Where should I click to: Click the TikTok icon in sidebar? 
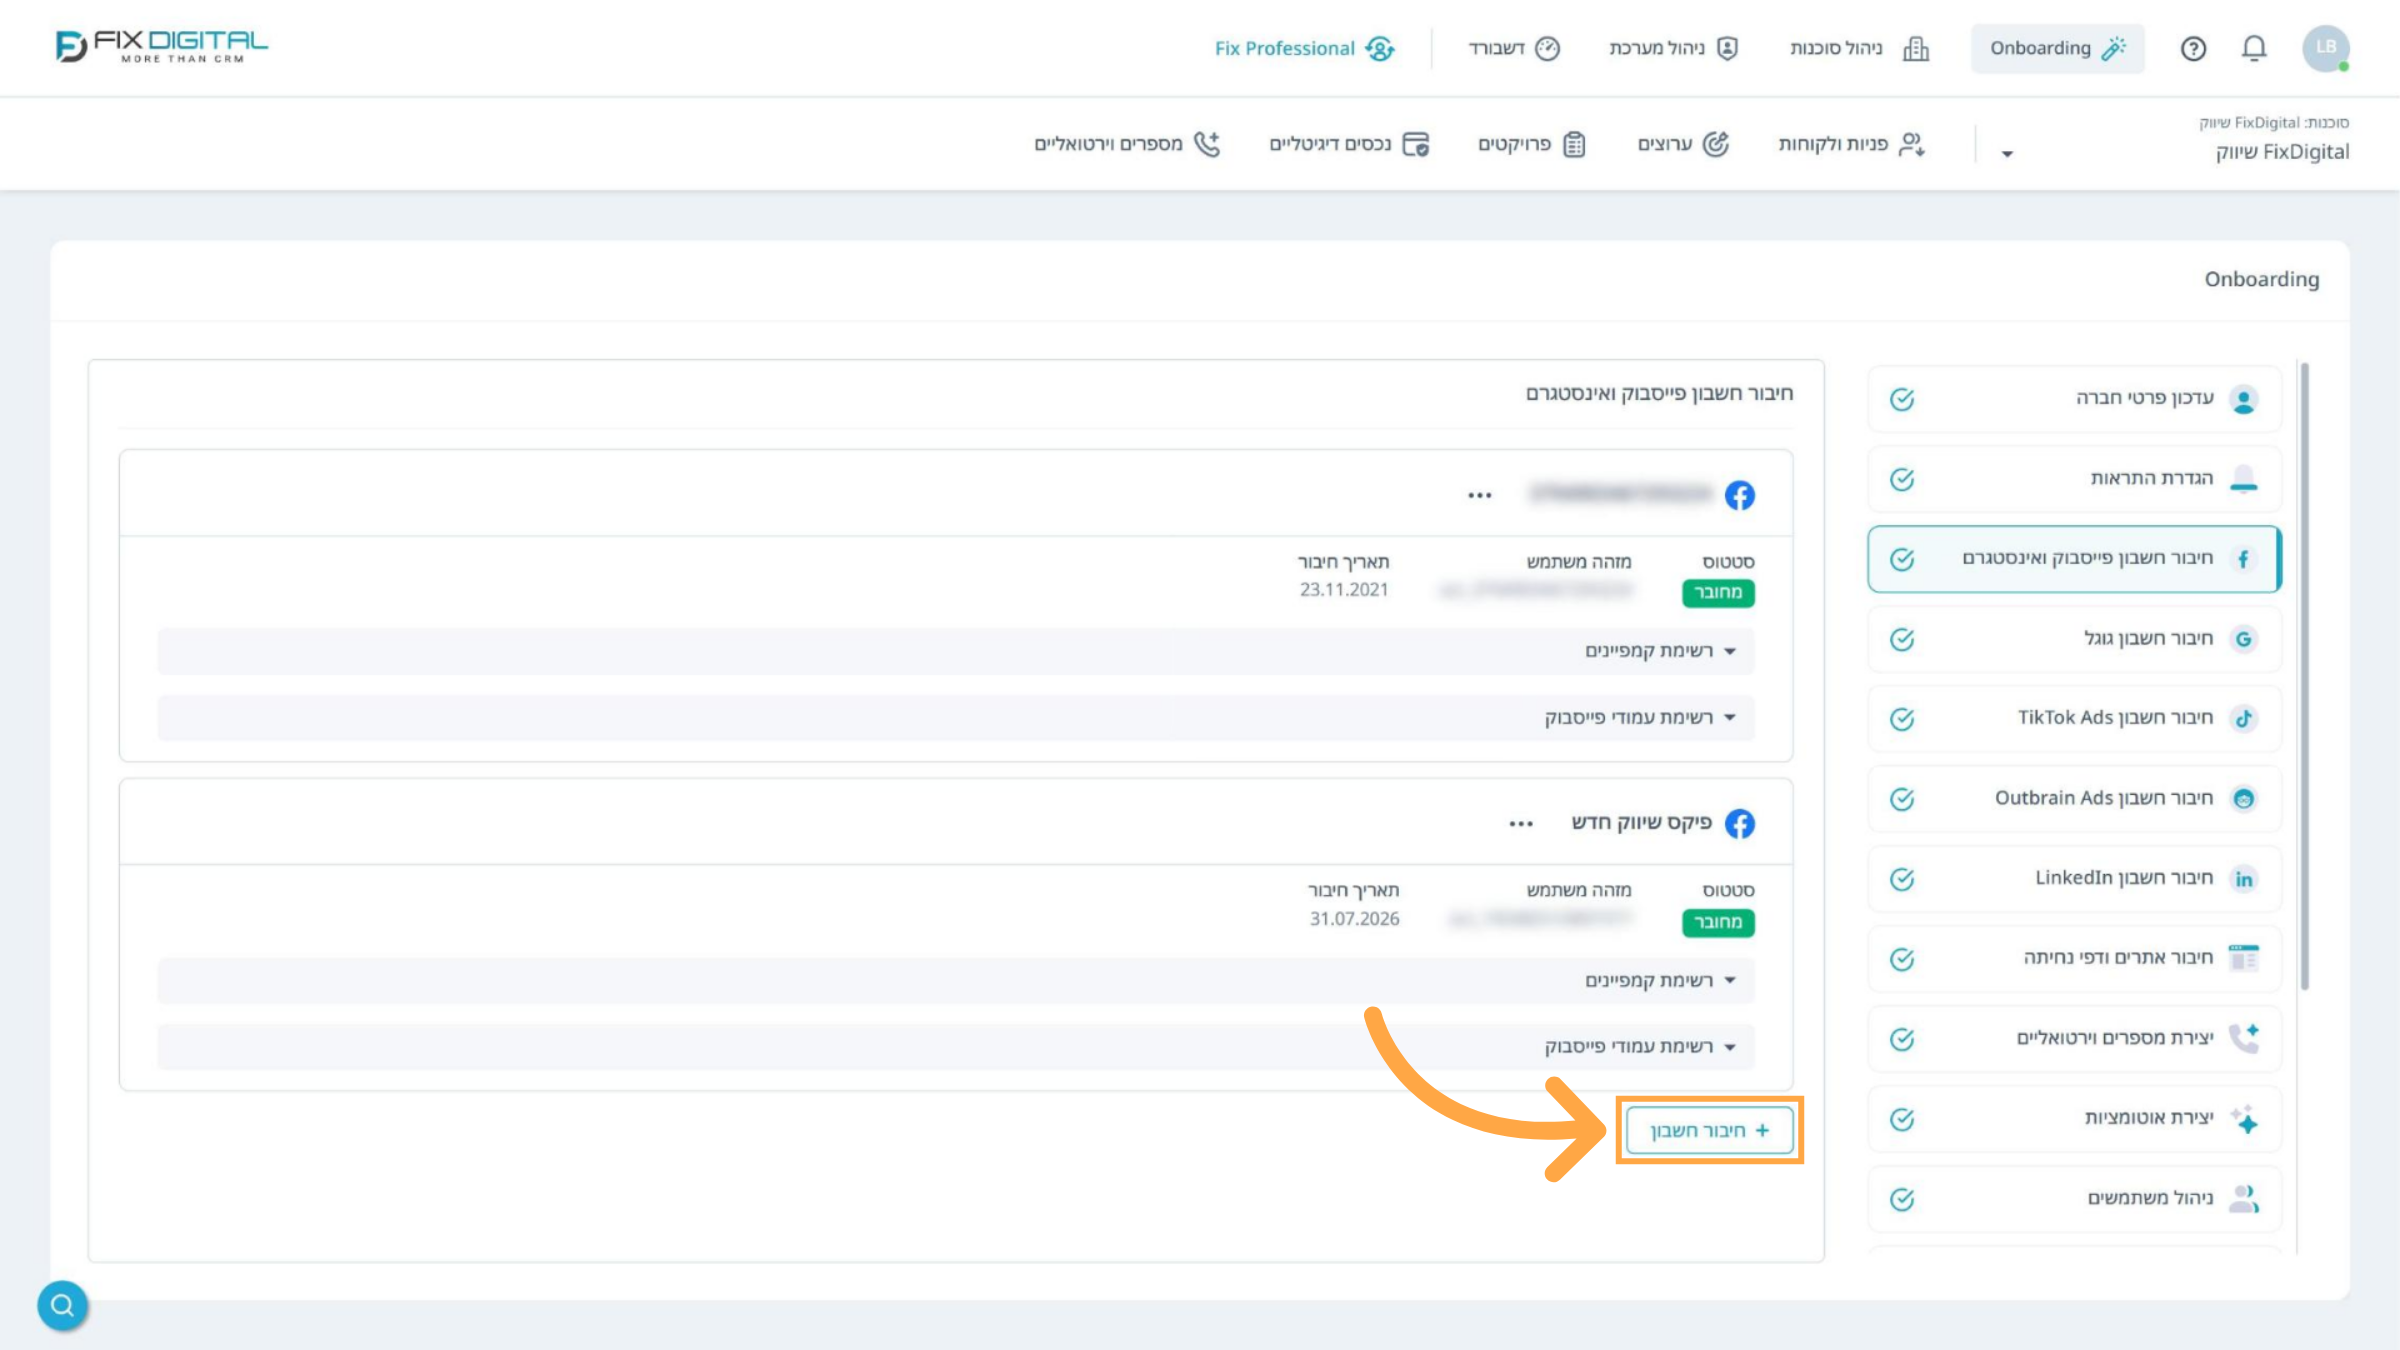(2244, 718)
